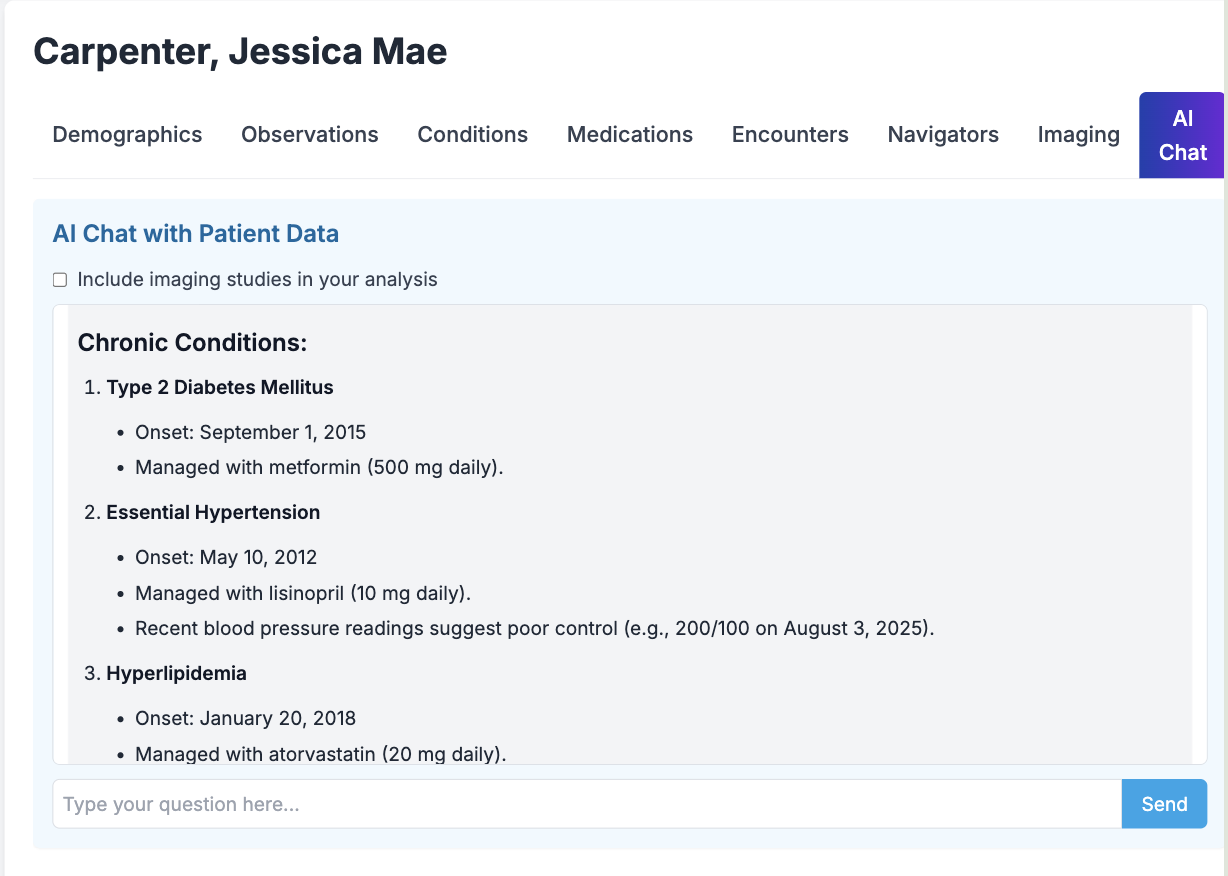Click the 'AI Chat with Patient Data' heading
The width and height of the screenshot is (1228, 876).
196,234
